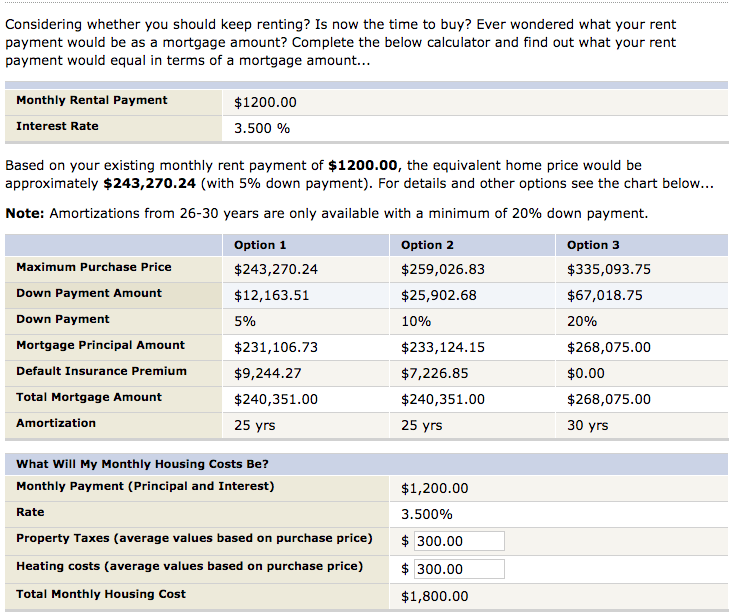730x613 pixels.
Task: Click 'What Will My Monthly Housing Costs Be?' header
Action: click(142, 465)
